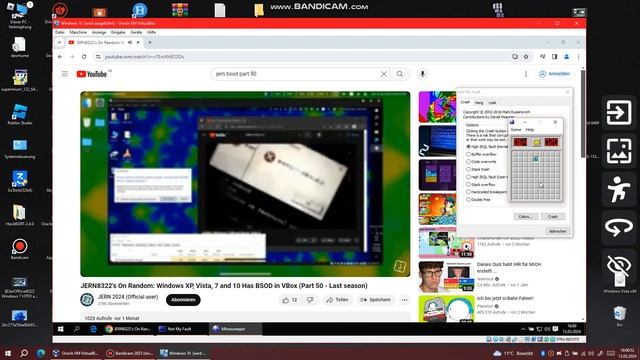Click the Colors... button in Not My Fault

[x=526, y=217]
